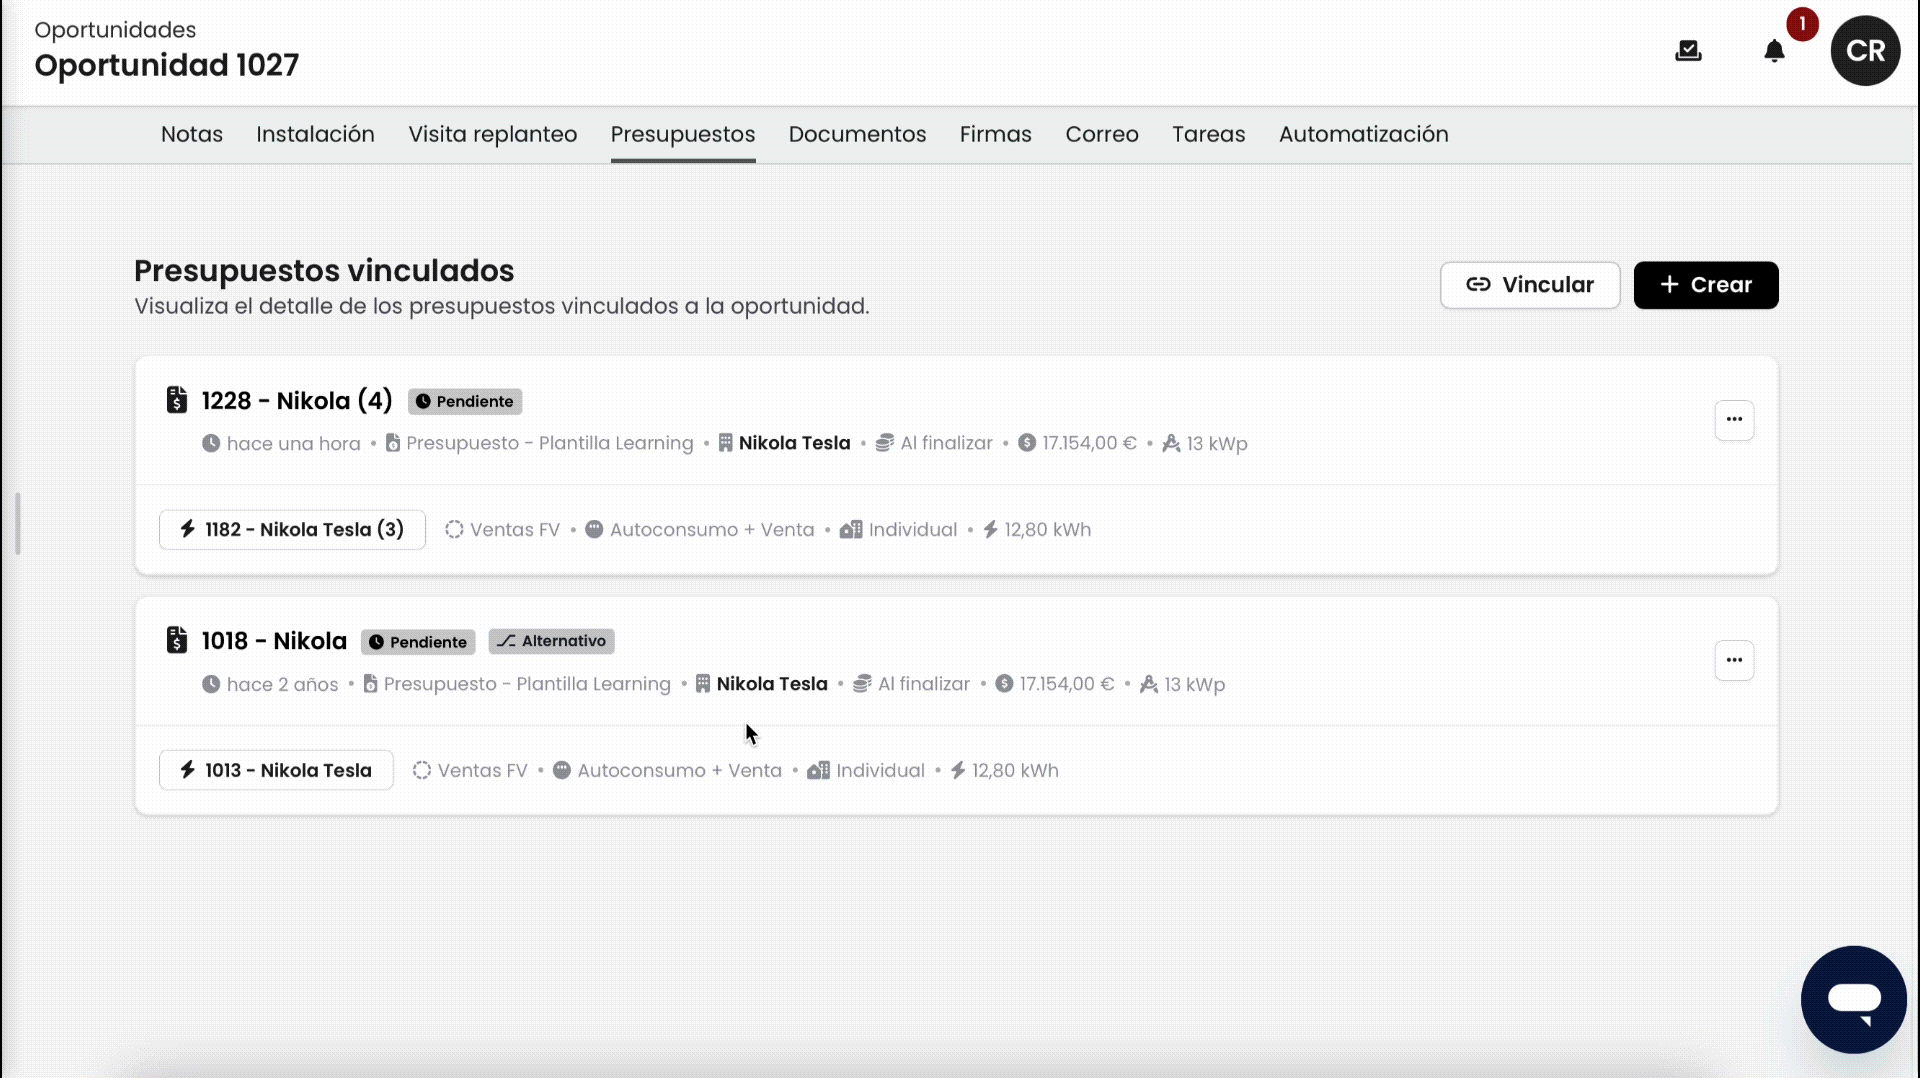Open the chat support bubble

1853,999
